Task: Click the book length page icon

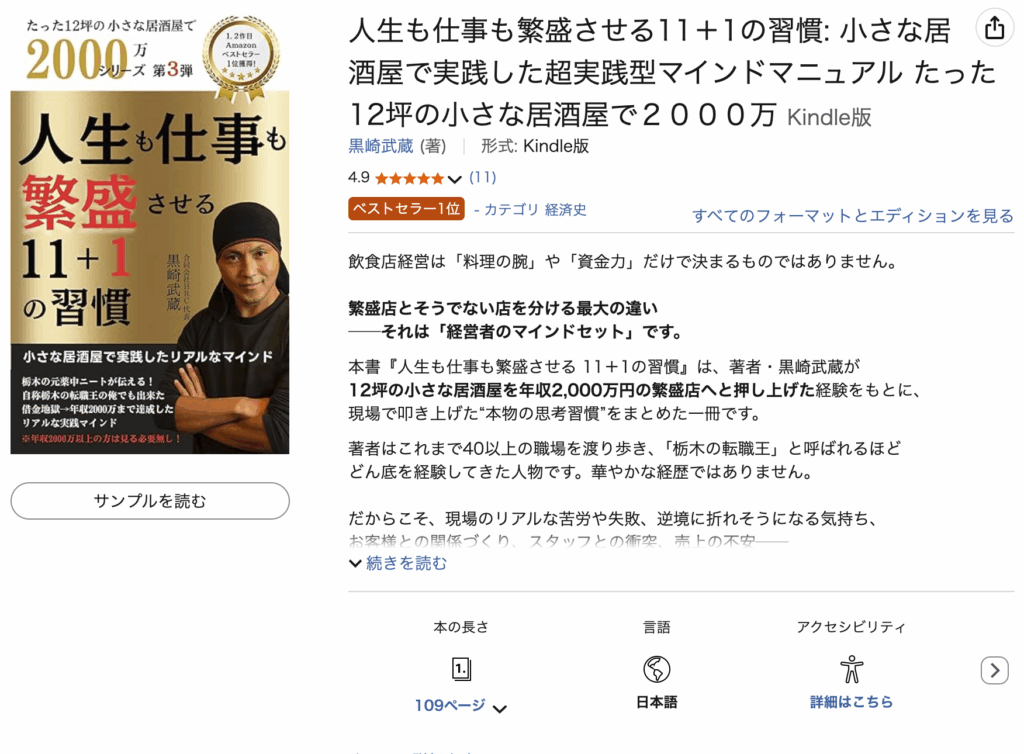Action: [461, 669]
